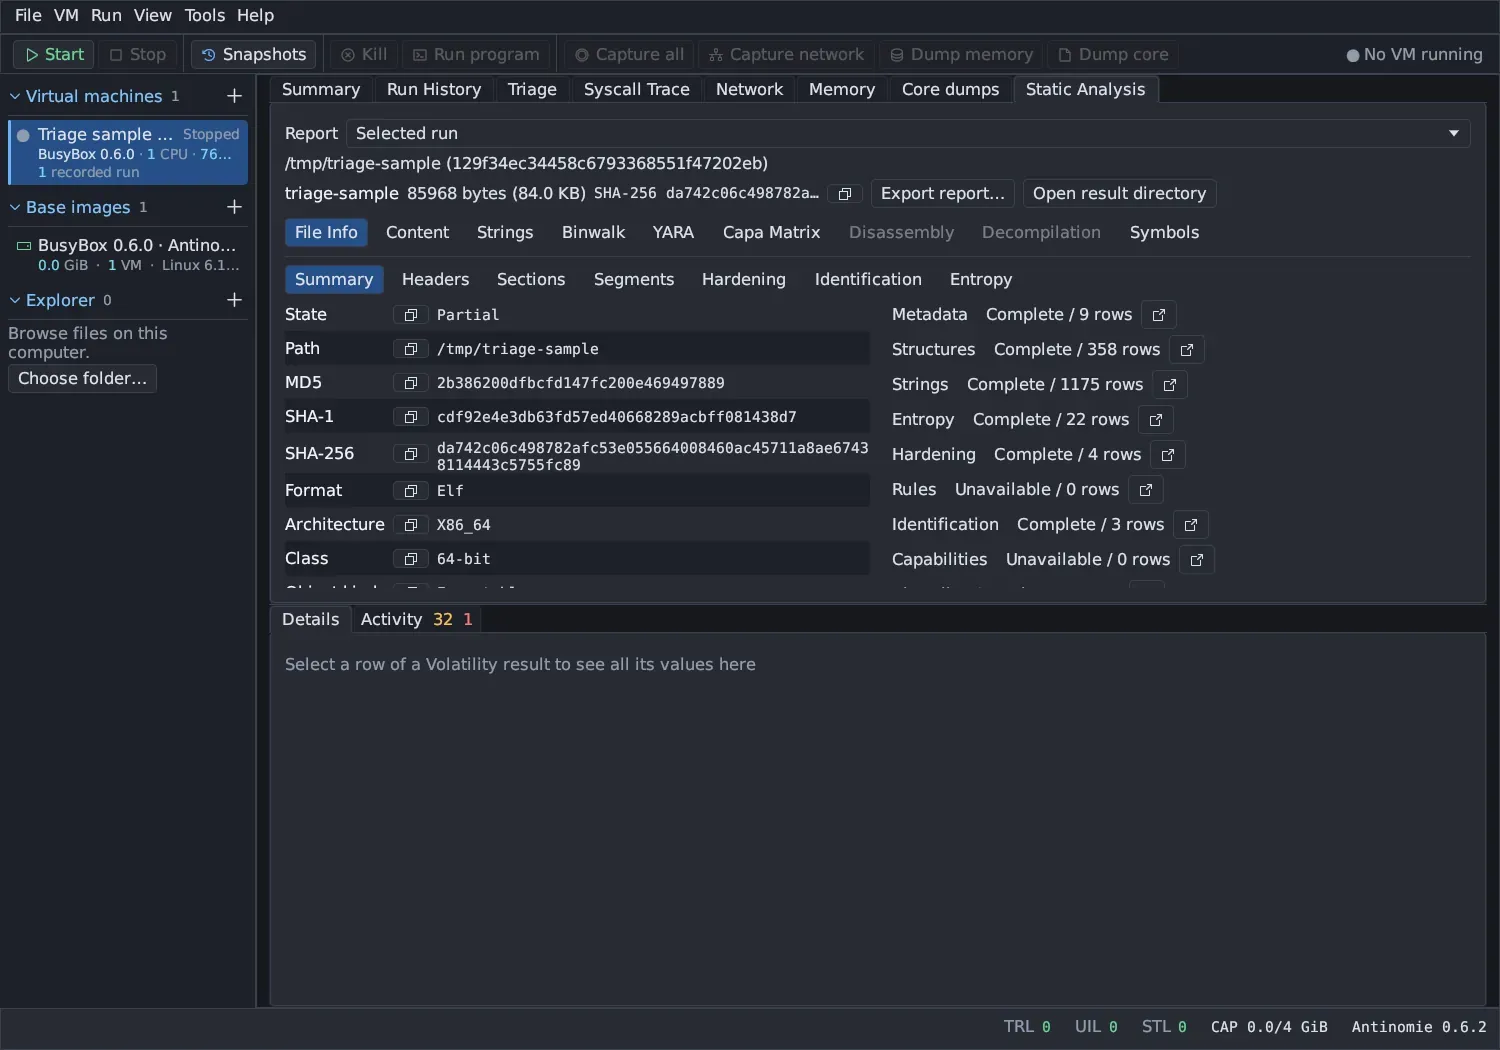This screenshot has height=1050, width=1500.
Task: Click Capture all in toolbar
Action: click(x=629, y=54)
